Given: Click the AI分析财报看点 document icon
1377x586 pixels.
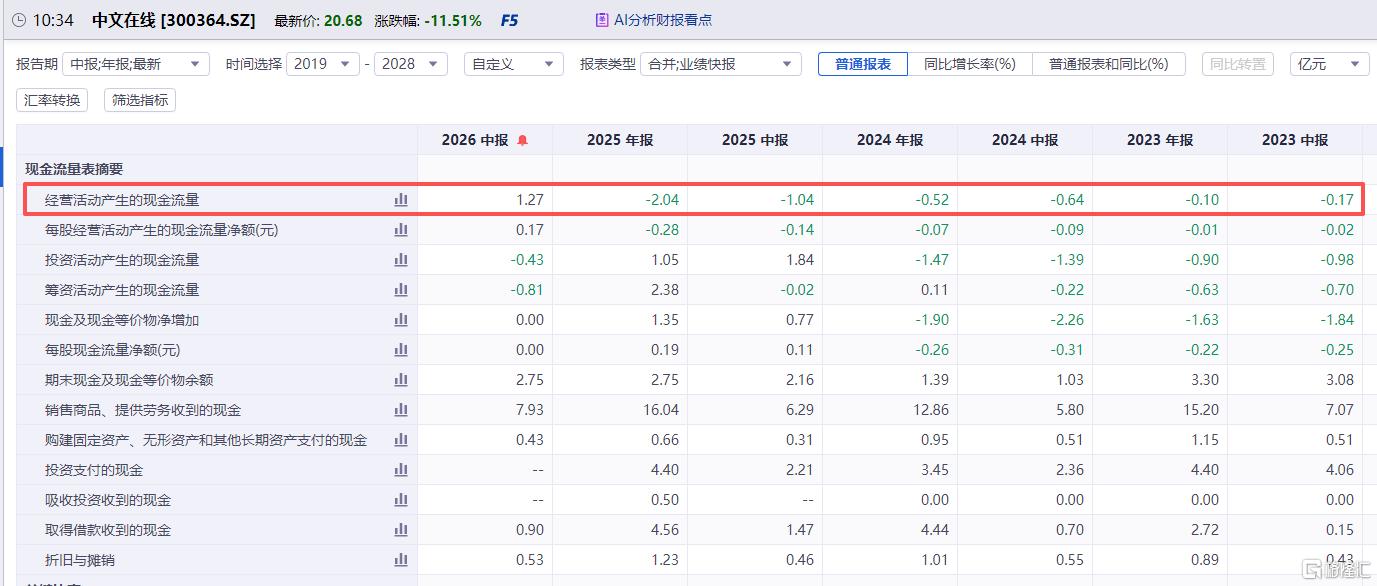Looking at the screenshot, I should 601,20.
